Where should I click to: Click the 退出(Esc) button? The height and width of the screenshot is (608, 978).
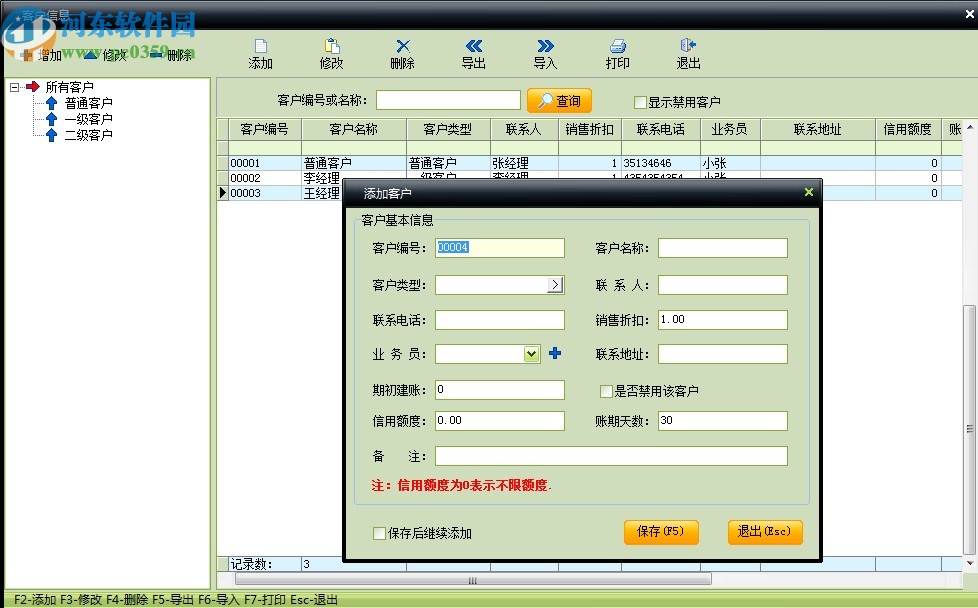click(765, 533)
